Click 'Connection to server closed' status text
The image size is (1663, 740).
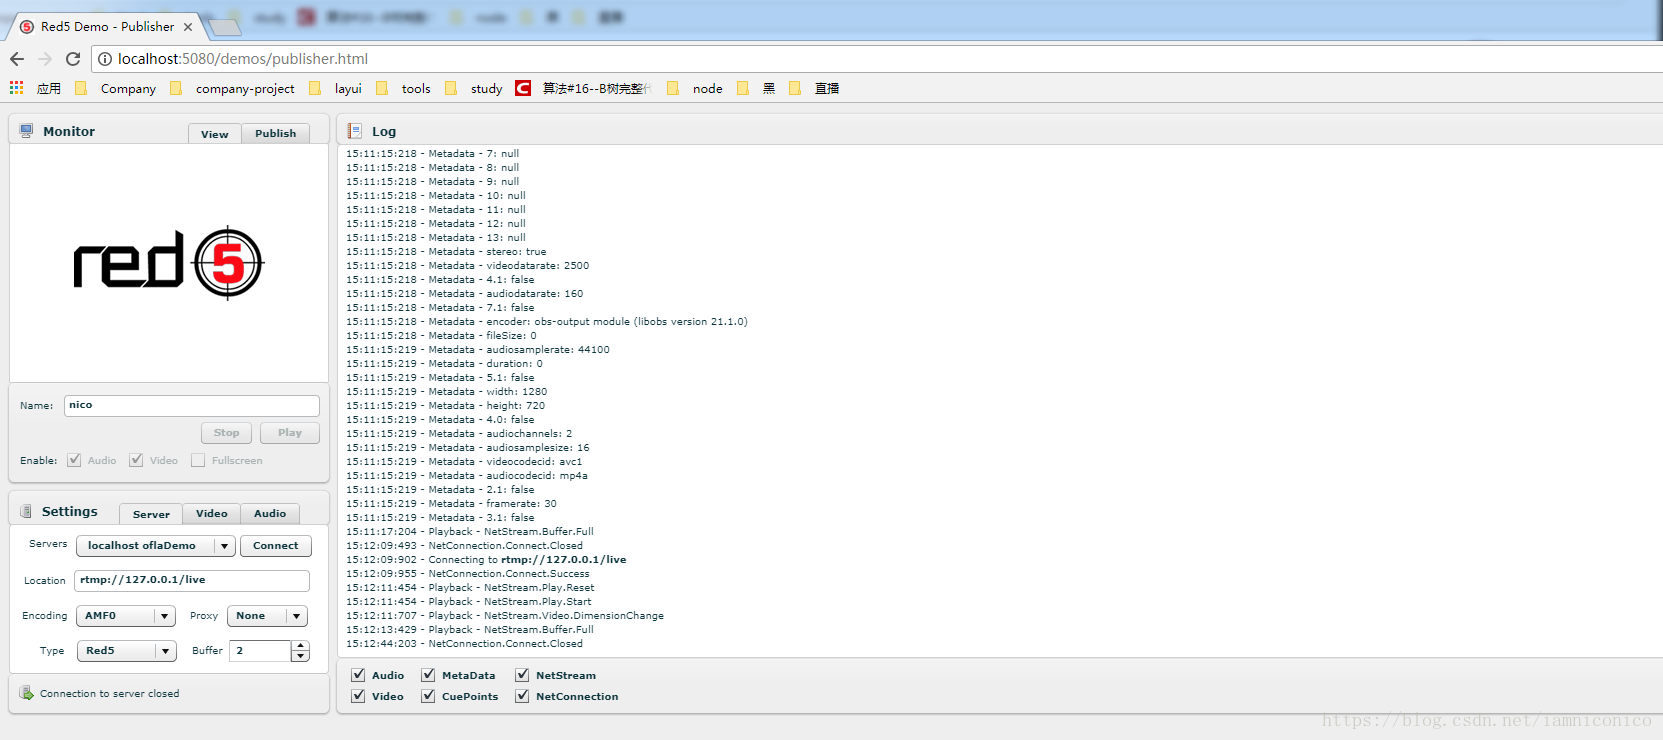click(x=110, y=693)
